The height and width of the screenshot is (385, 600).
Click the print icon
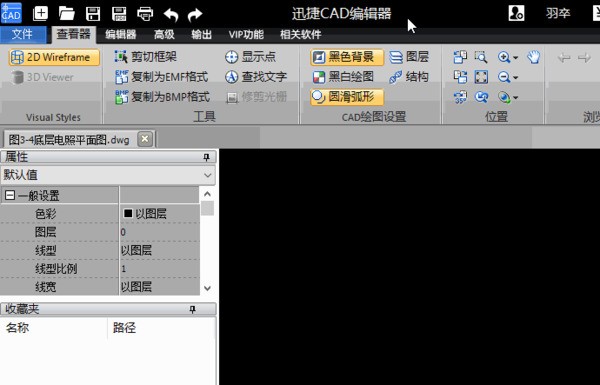(x=145, y=14)
